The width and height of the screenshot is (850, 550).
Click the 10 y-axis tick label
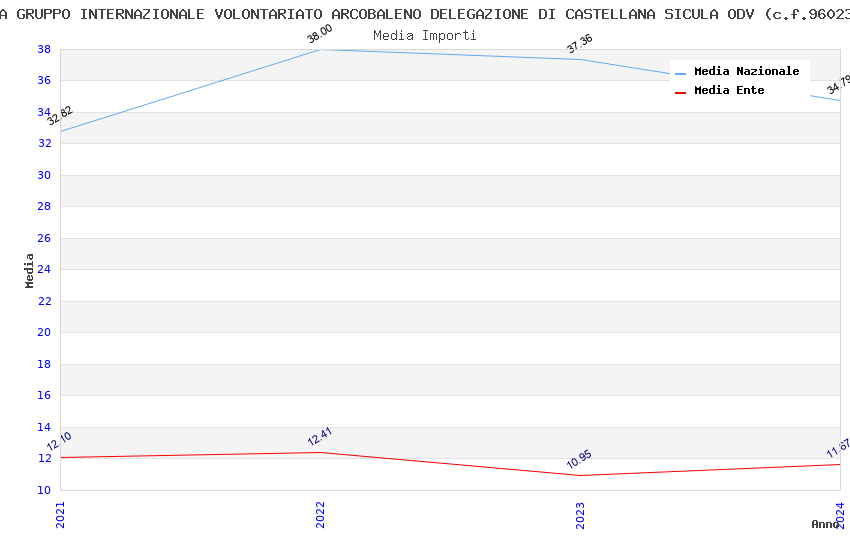click(44, 490)
